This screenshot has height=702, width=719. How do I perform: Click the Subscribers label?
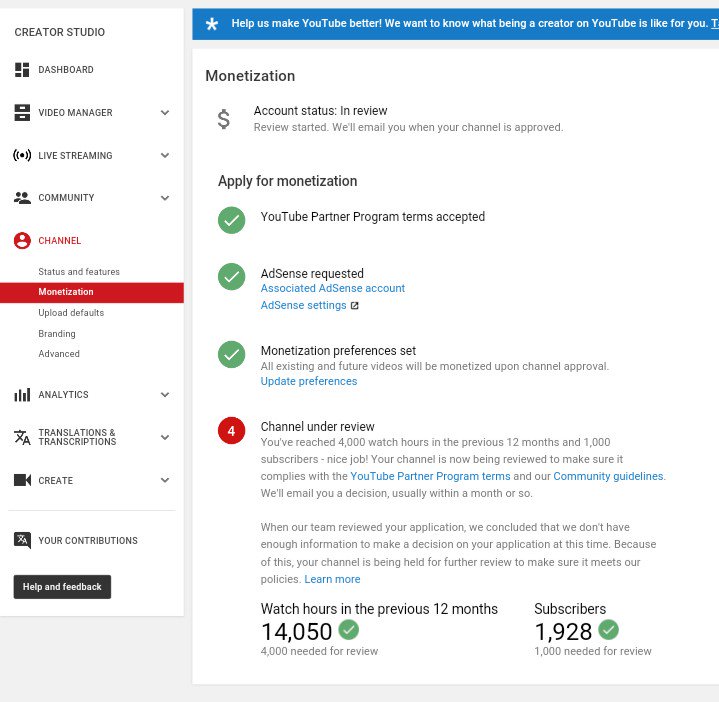570,609
